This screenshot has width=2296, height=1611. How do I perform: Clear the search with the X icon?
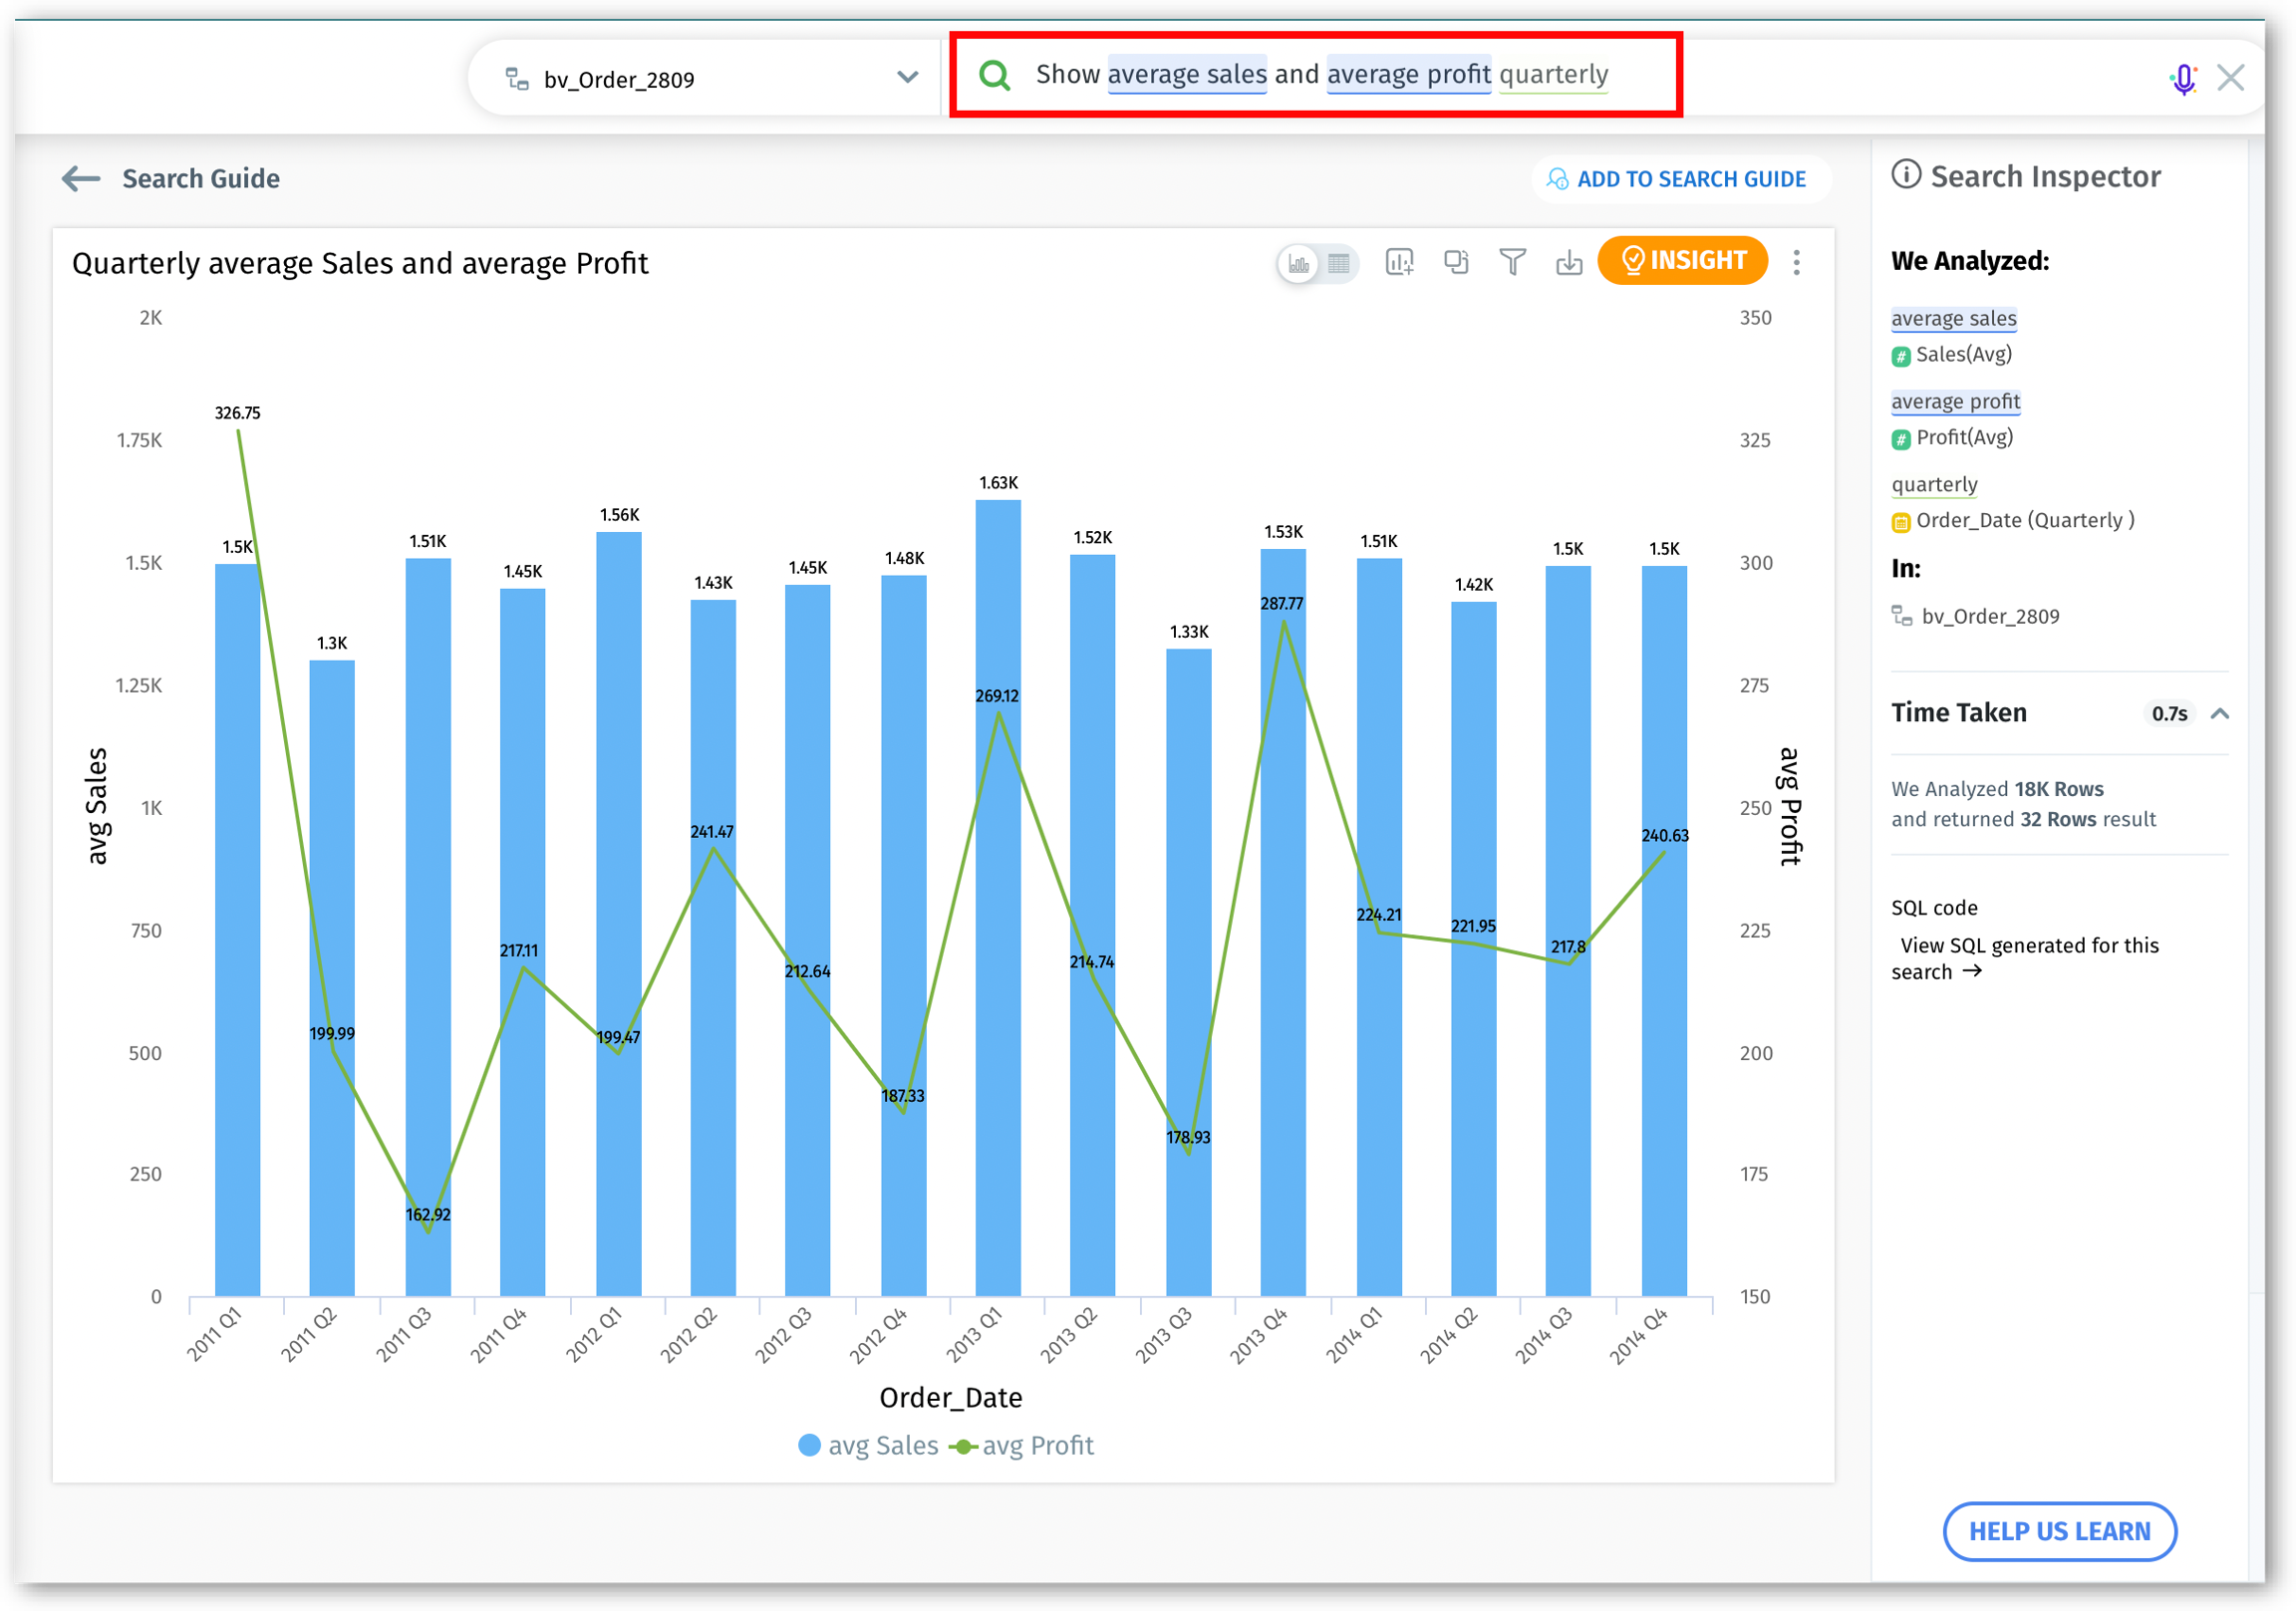[x=2230, y=78]
